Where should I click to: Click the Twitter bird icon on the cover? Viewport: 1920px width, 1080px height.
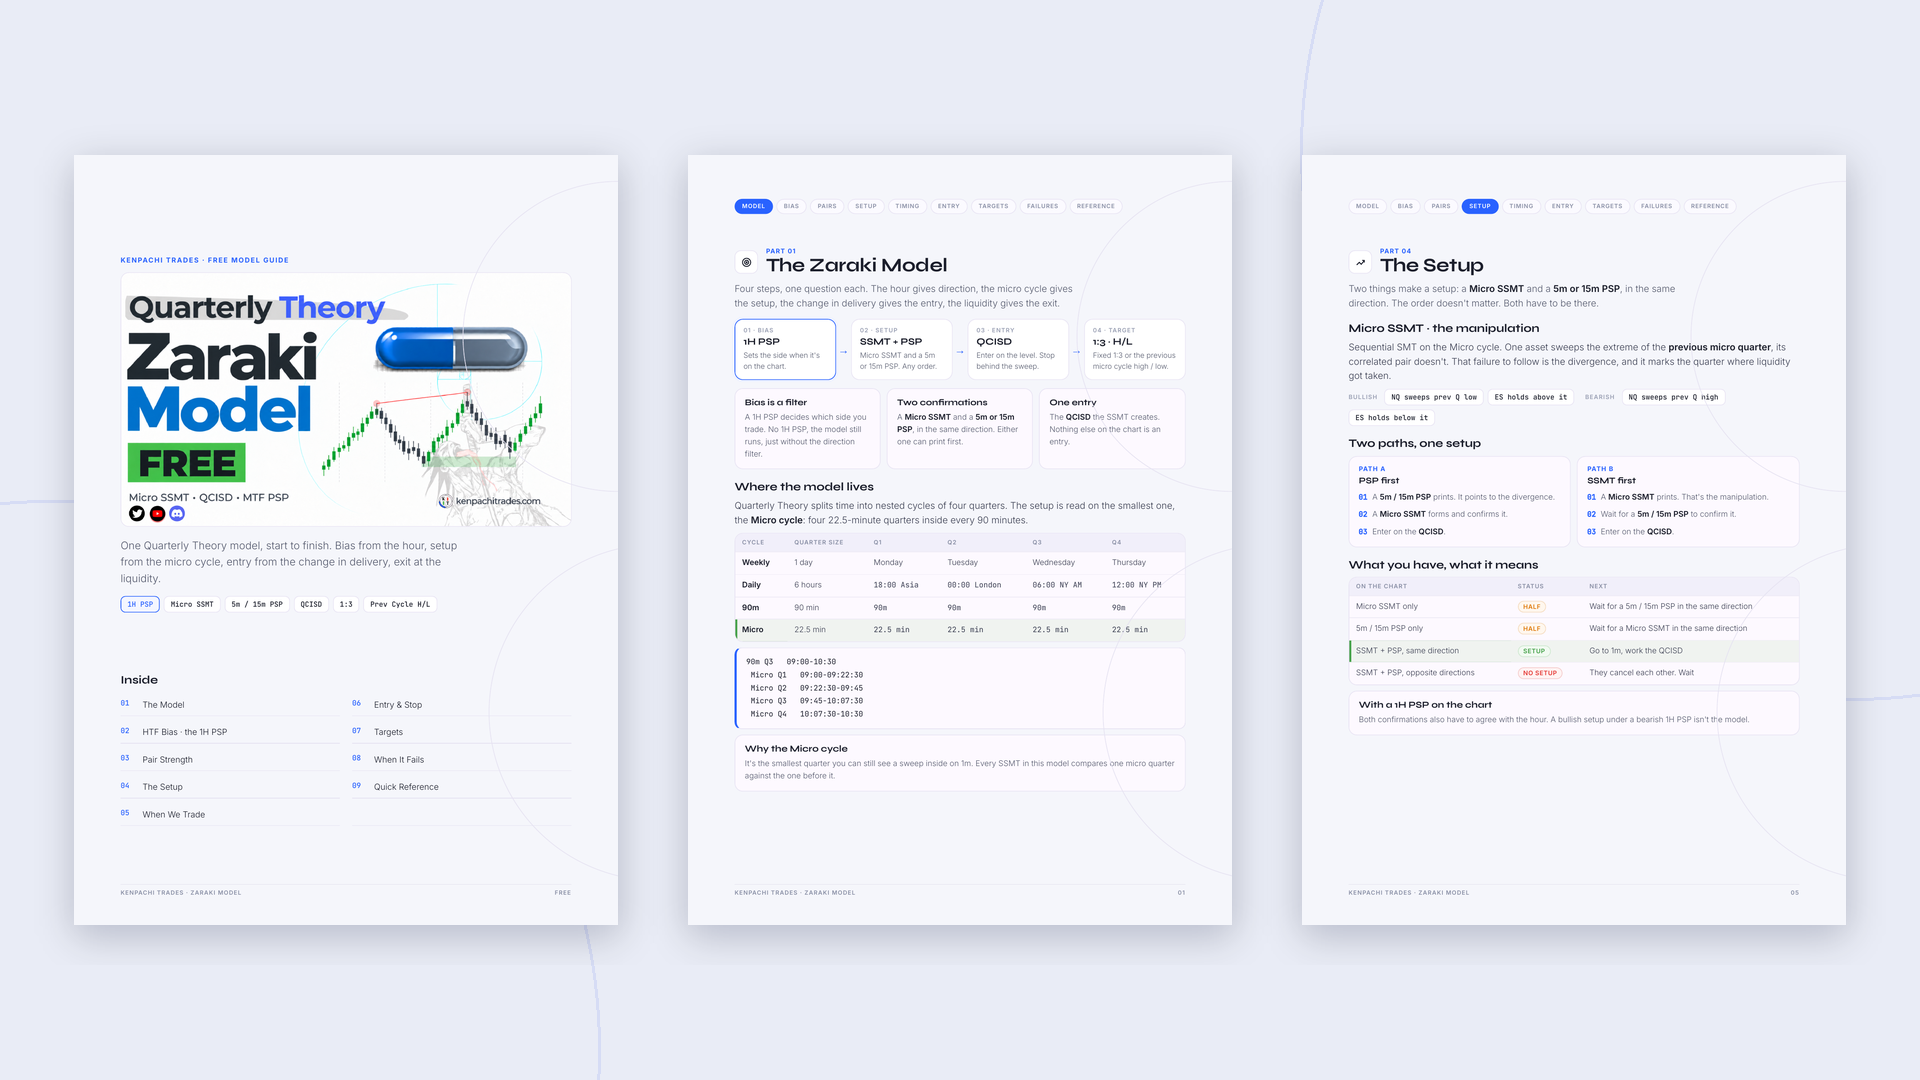[137, 514]
